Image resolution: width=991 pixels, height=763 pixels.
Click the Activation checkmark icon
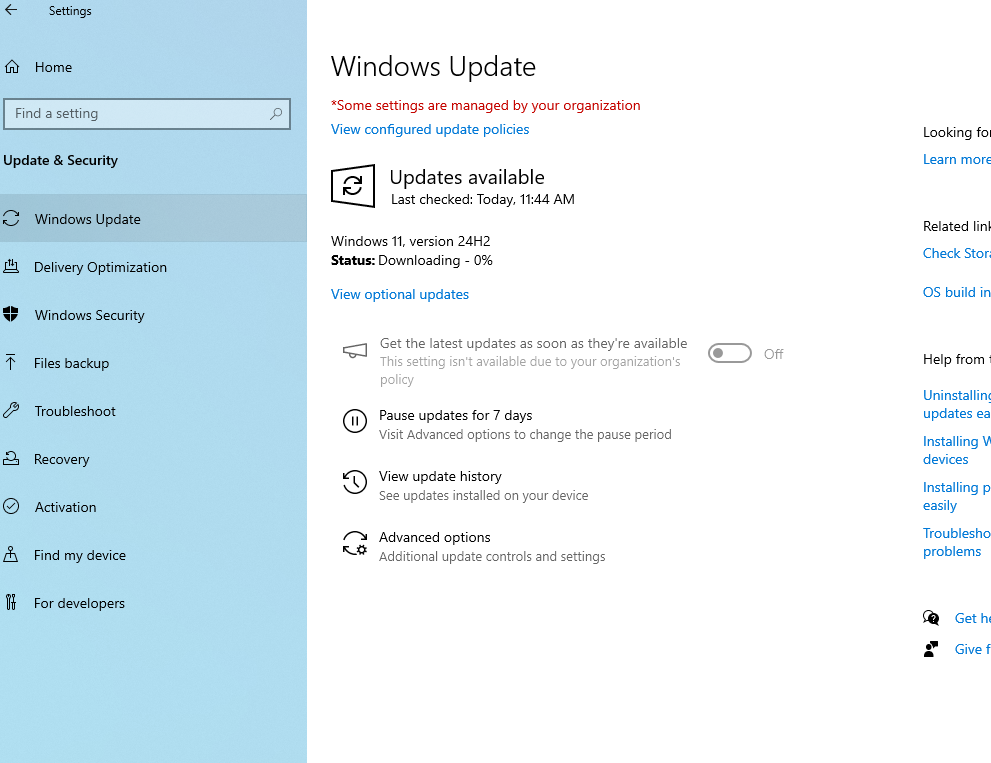(x=11, y=506)
